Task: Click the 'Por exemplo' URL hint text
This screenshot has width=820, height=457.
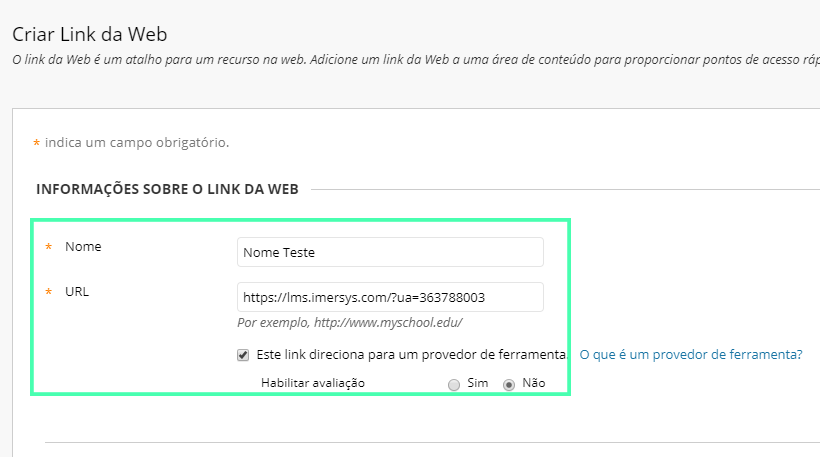Action: click(350, 323)
